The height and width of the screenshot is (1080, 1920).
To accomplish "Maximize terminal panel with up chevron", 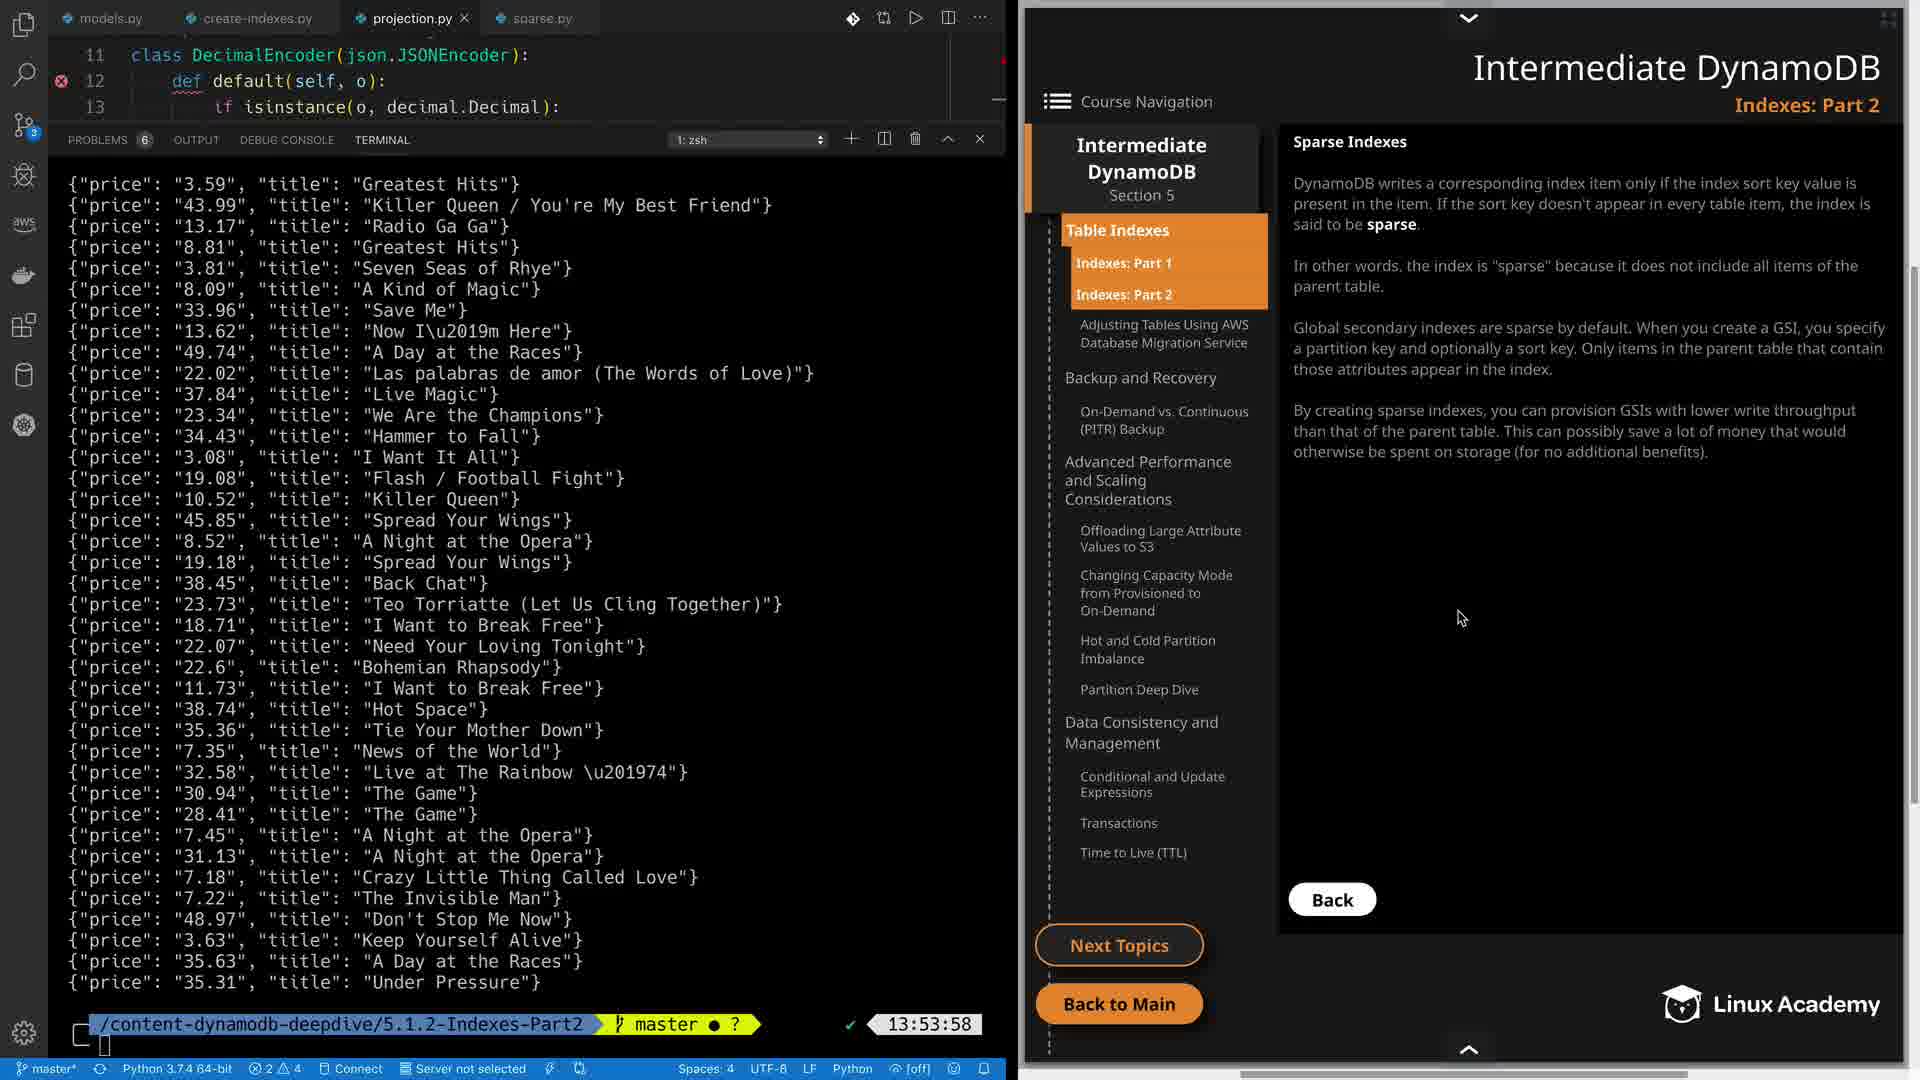I will click(x=948, y=139).
